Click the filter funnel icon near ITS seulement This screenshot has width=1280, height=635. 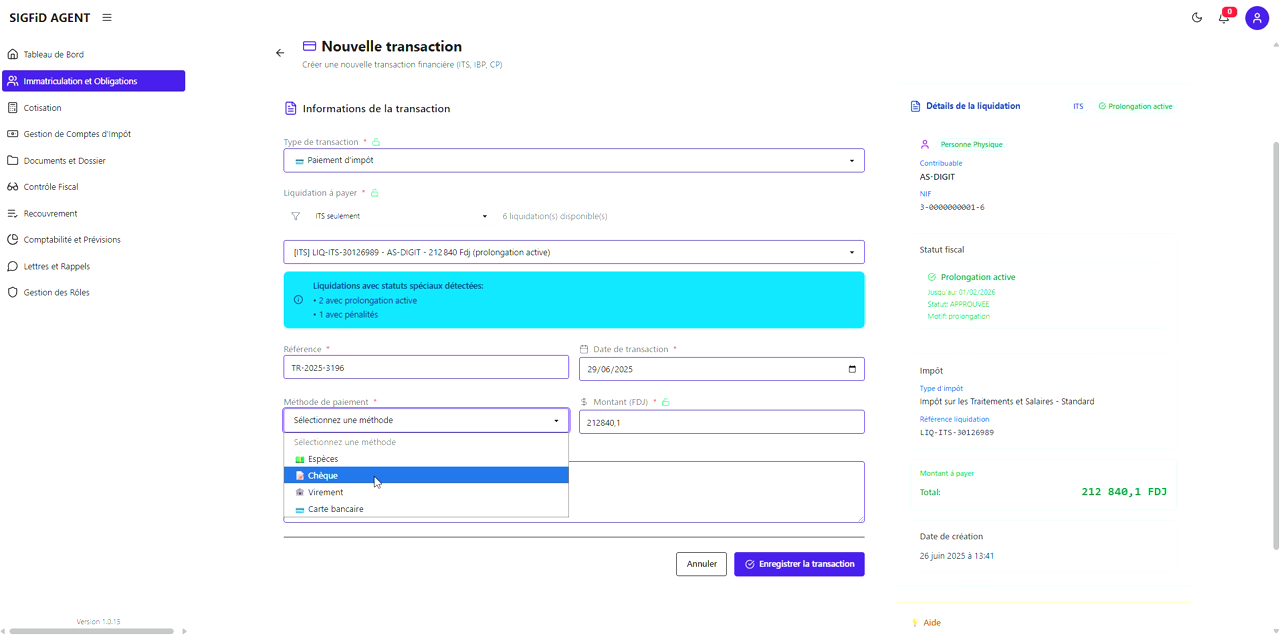(295, 216)
